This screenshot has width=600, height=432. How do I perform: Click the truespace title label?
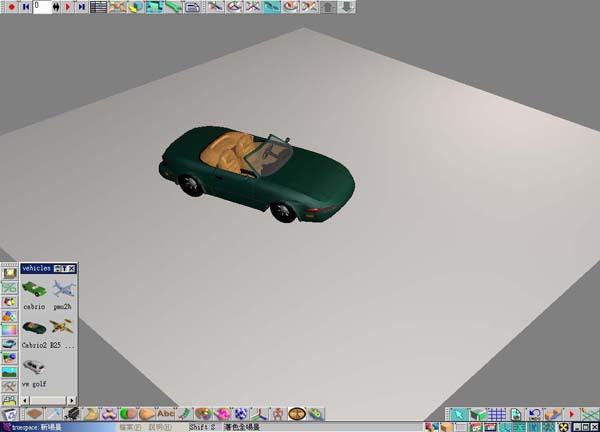tap(18, 427)
